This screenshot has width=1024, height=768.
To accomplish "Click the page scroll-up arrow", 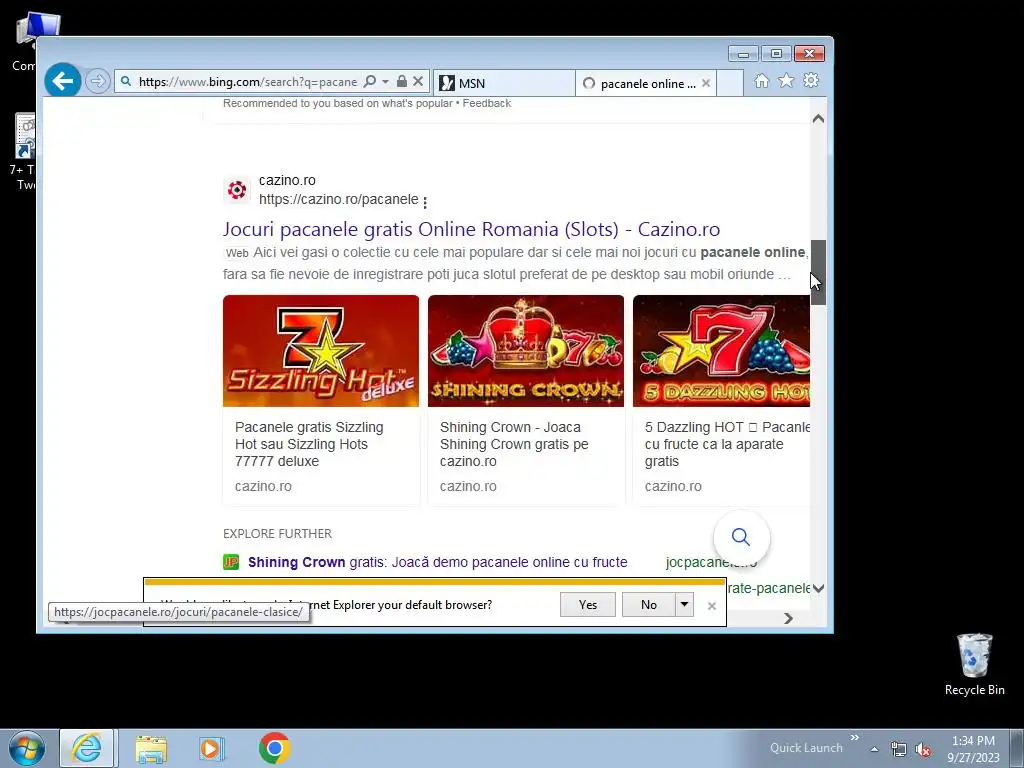I will pyautogui.click(x=818, y=119).
